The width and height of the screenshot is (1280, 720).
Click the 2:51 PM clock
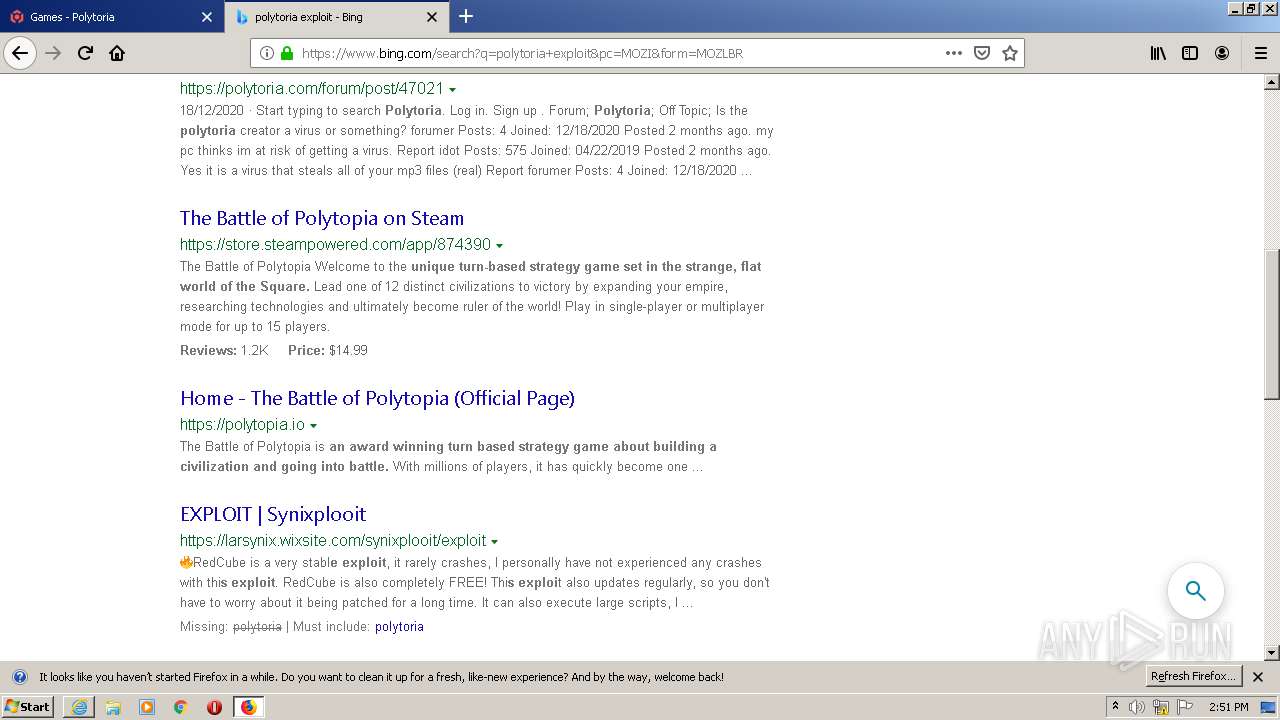(x=1229, y=707)
